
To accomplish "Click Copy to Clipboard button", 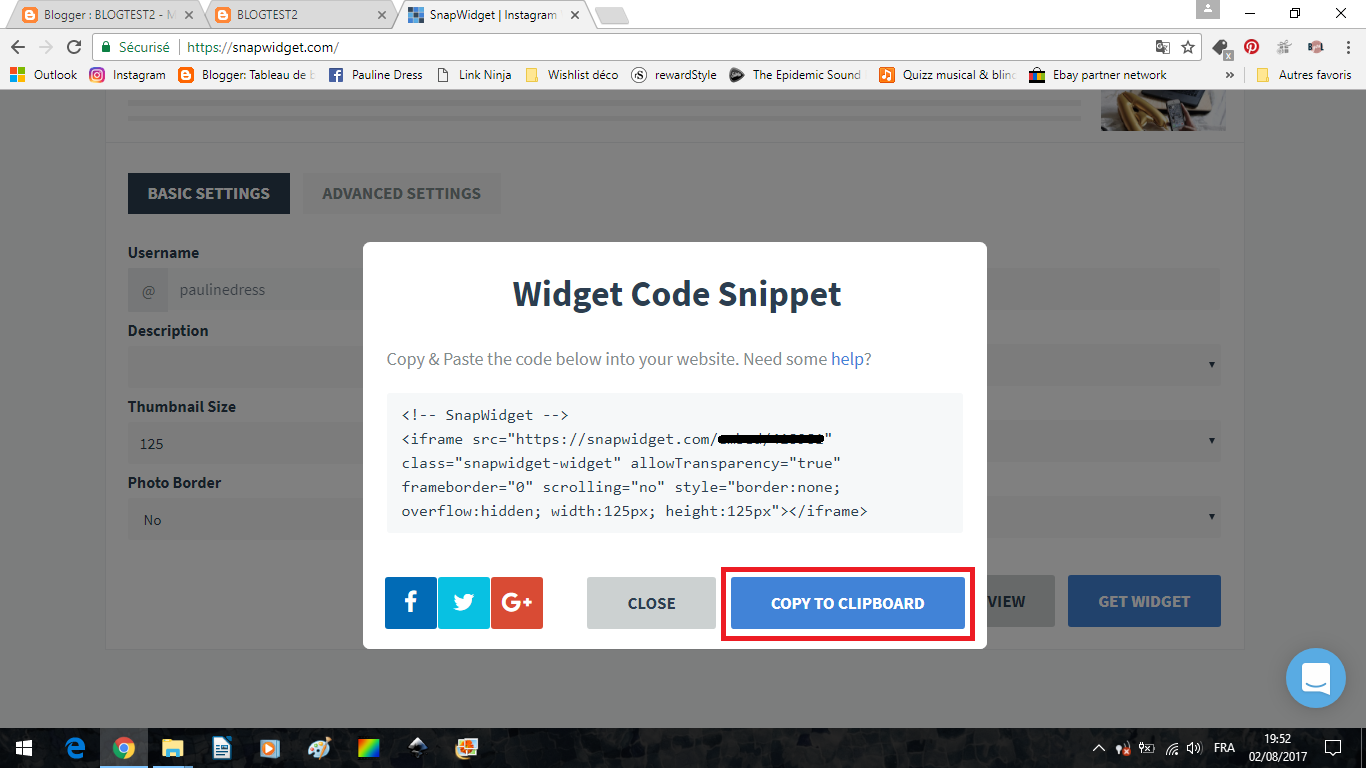I will click(x=848, y=603).
